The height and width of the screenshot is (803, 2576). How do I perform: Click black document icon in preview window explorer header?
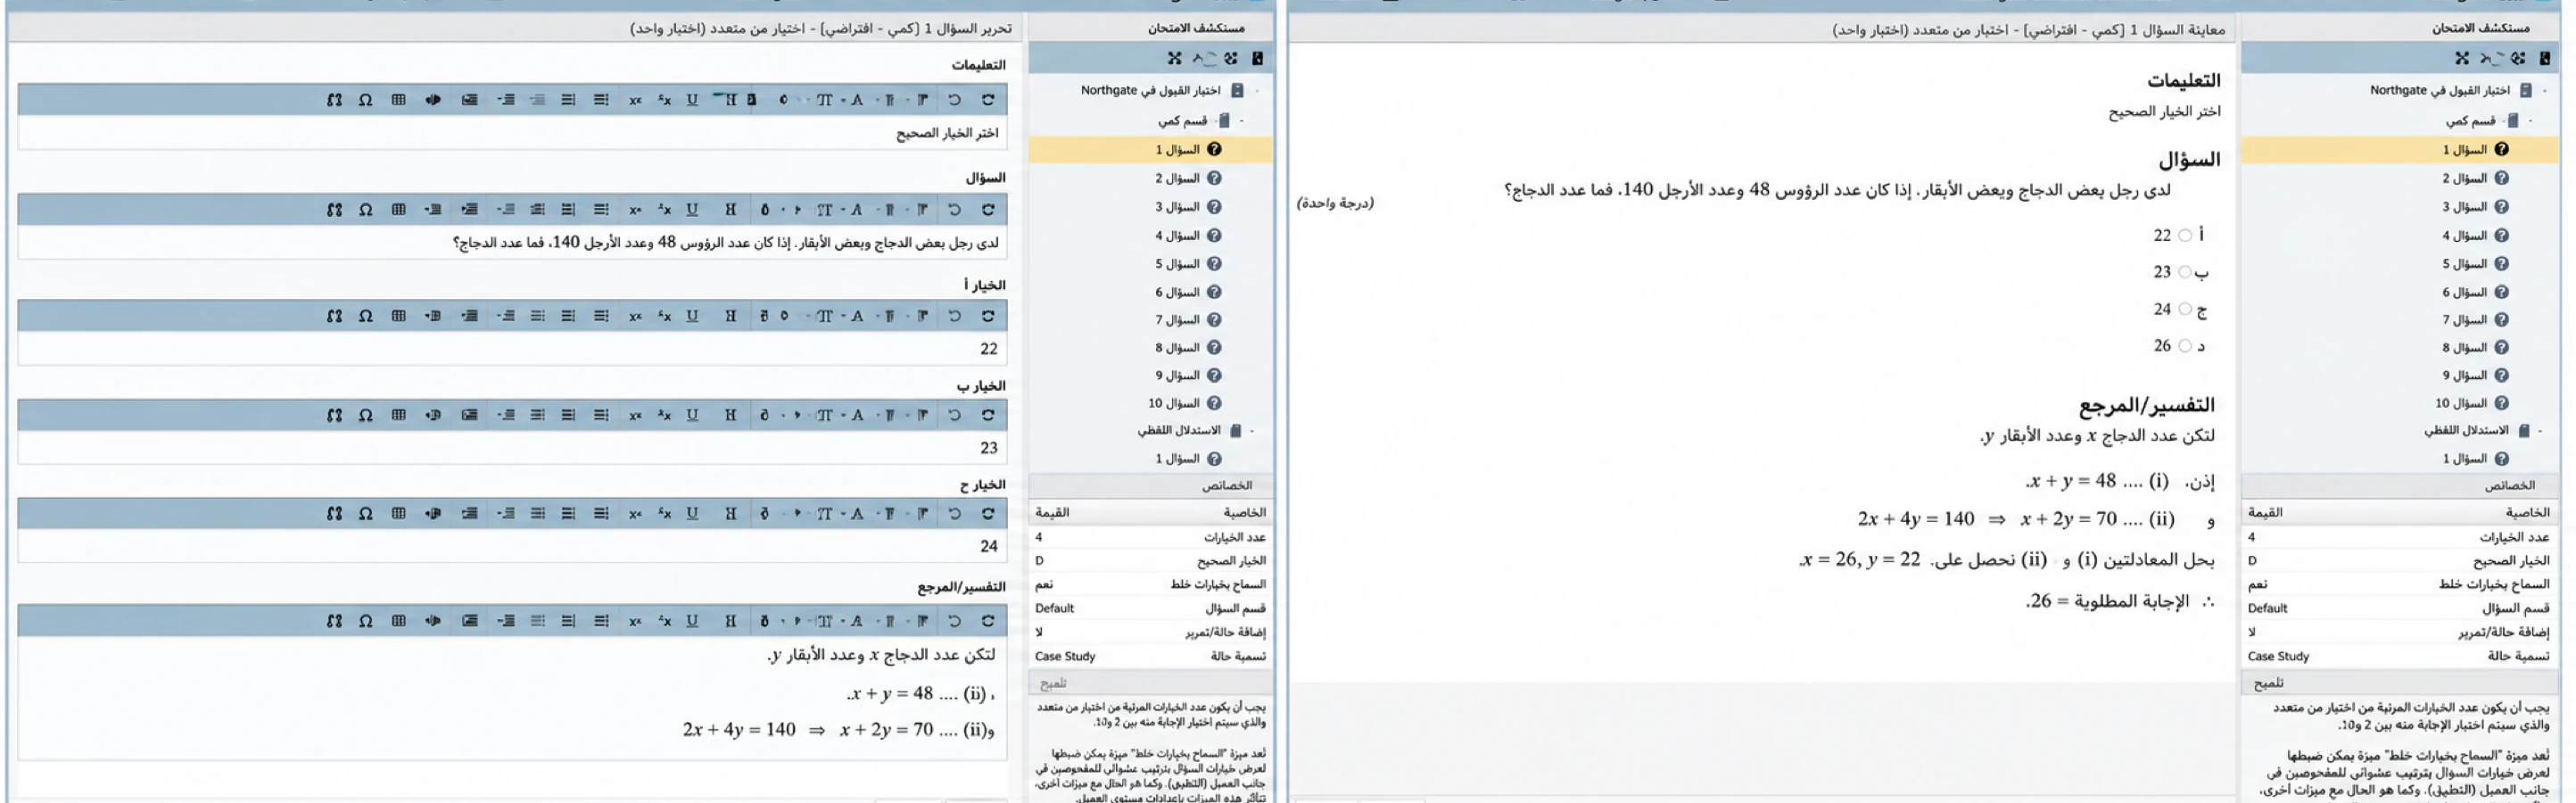(x=2544, y=59)
